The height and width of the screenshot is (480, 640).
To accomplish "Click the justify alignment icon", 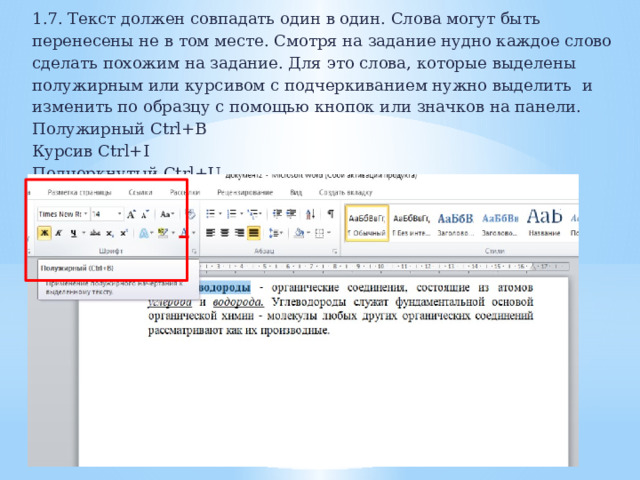I will click(x=253, y=233).
